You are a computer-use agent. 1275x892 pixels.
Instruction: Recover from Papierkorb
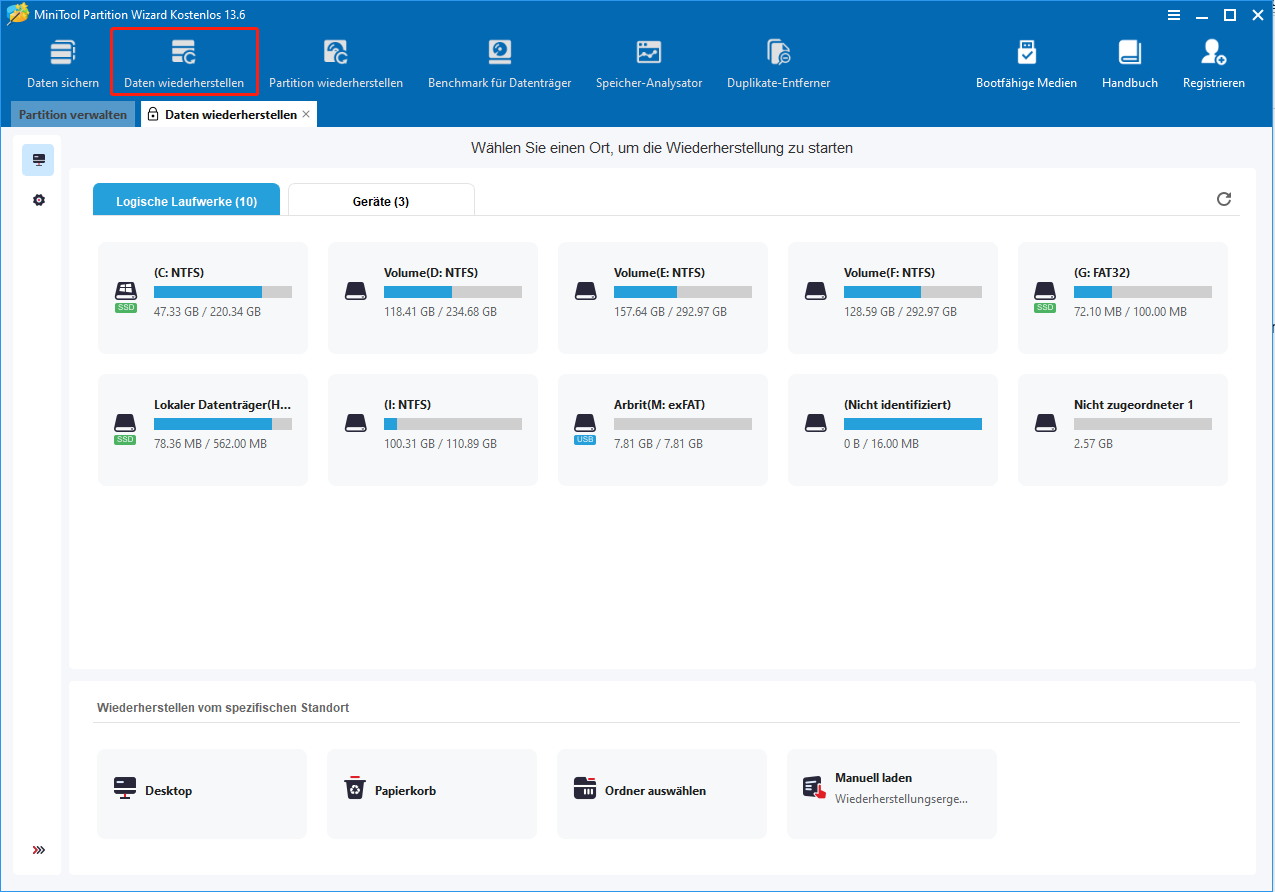coord(432,794)
